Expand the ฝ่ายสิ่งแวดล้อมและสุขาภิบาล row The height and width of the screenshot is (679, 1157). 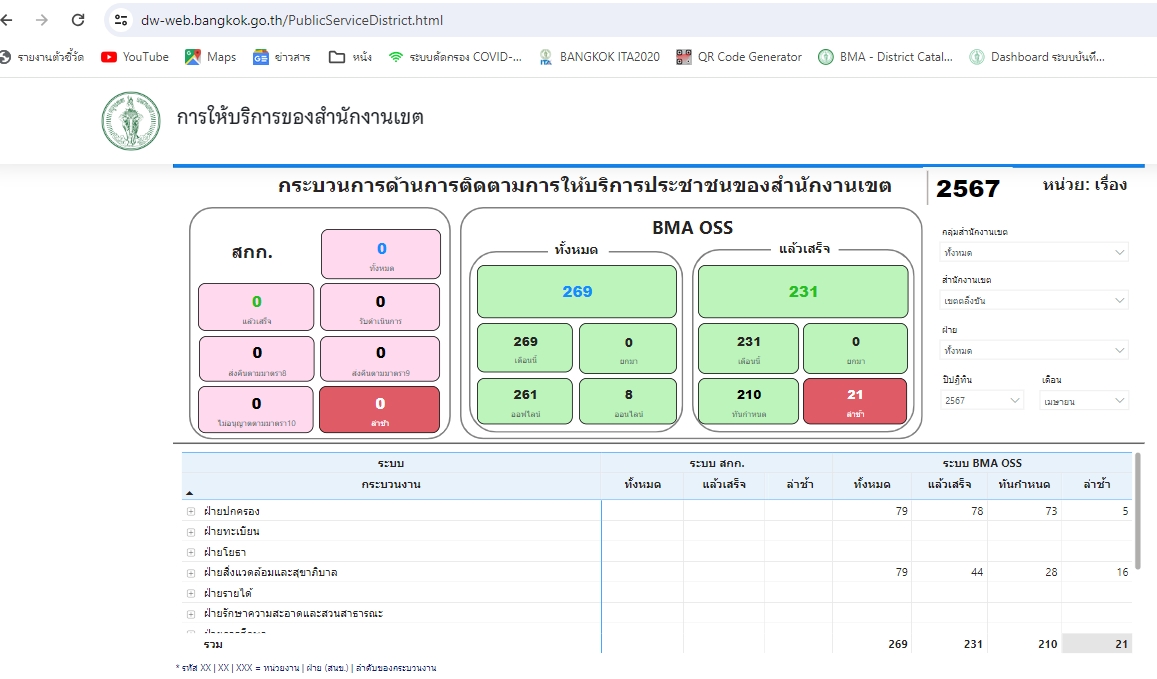pyautogui.click(x=191, y=573)
